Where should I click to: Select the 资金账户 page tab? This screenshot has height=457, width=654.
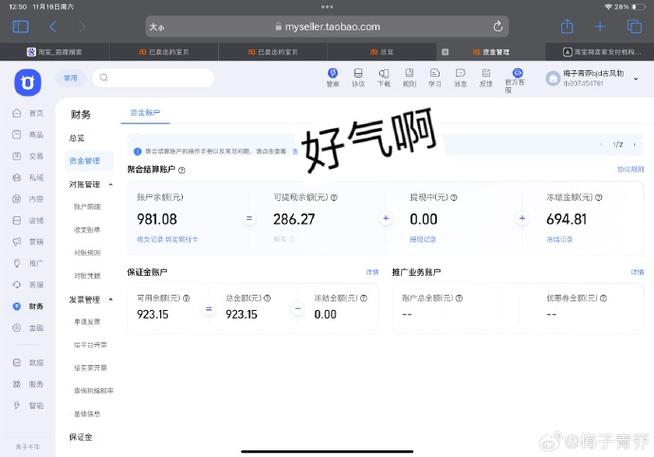click(145, 113)
